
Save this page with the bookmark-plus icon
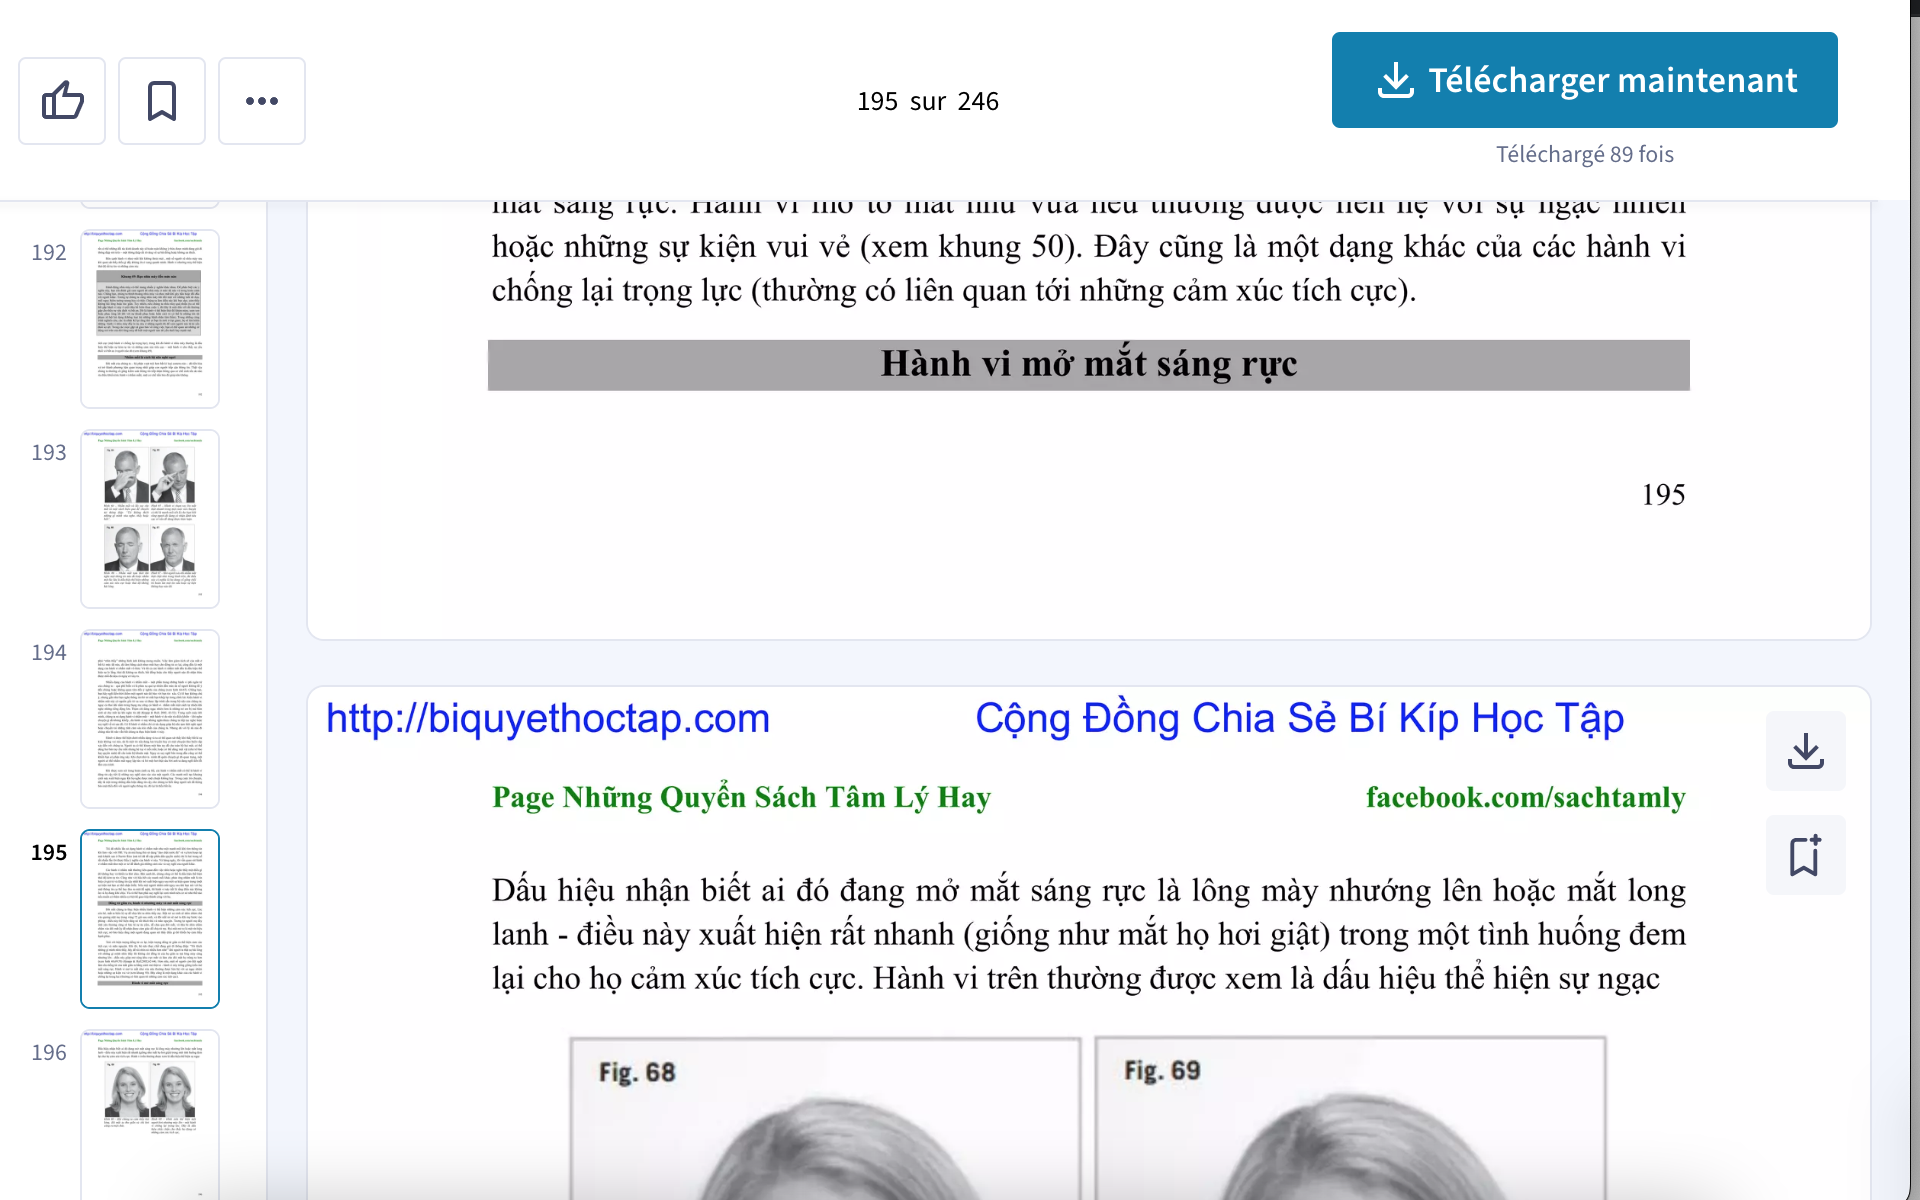pyautogui.click(x=1805, y=855)
